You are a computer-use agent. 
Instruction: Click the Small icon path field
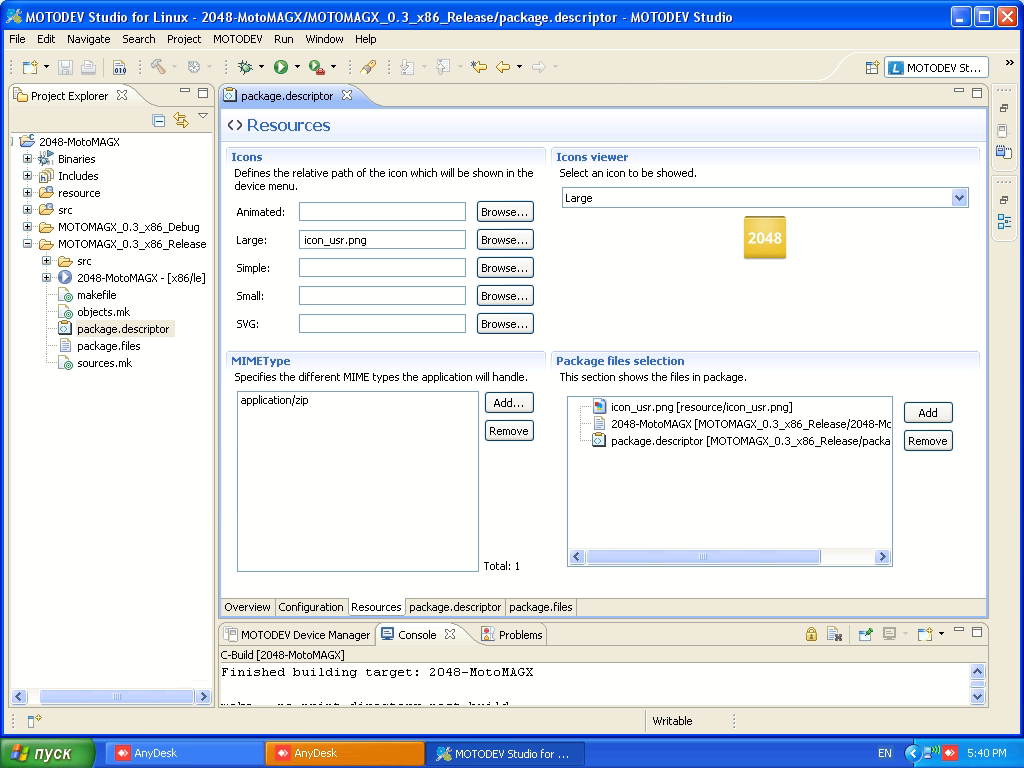pyautogui.click(x=382, y=296)
